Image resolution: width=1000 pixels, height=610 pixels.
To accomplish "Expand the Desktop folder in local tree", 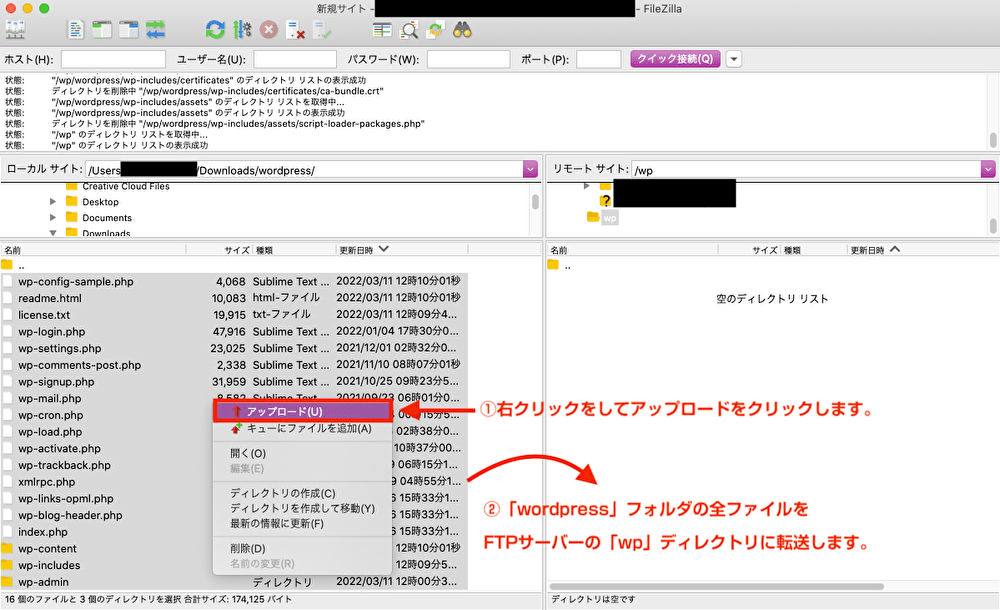I will (x=53, y=202).
